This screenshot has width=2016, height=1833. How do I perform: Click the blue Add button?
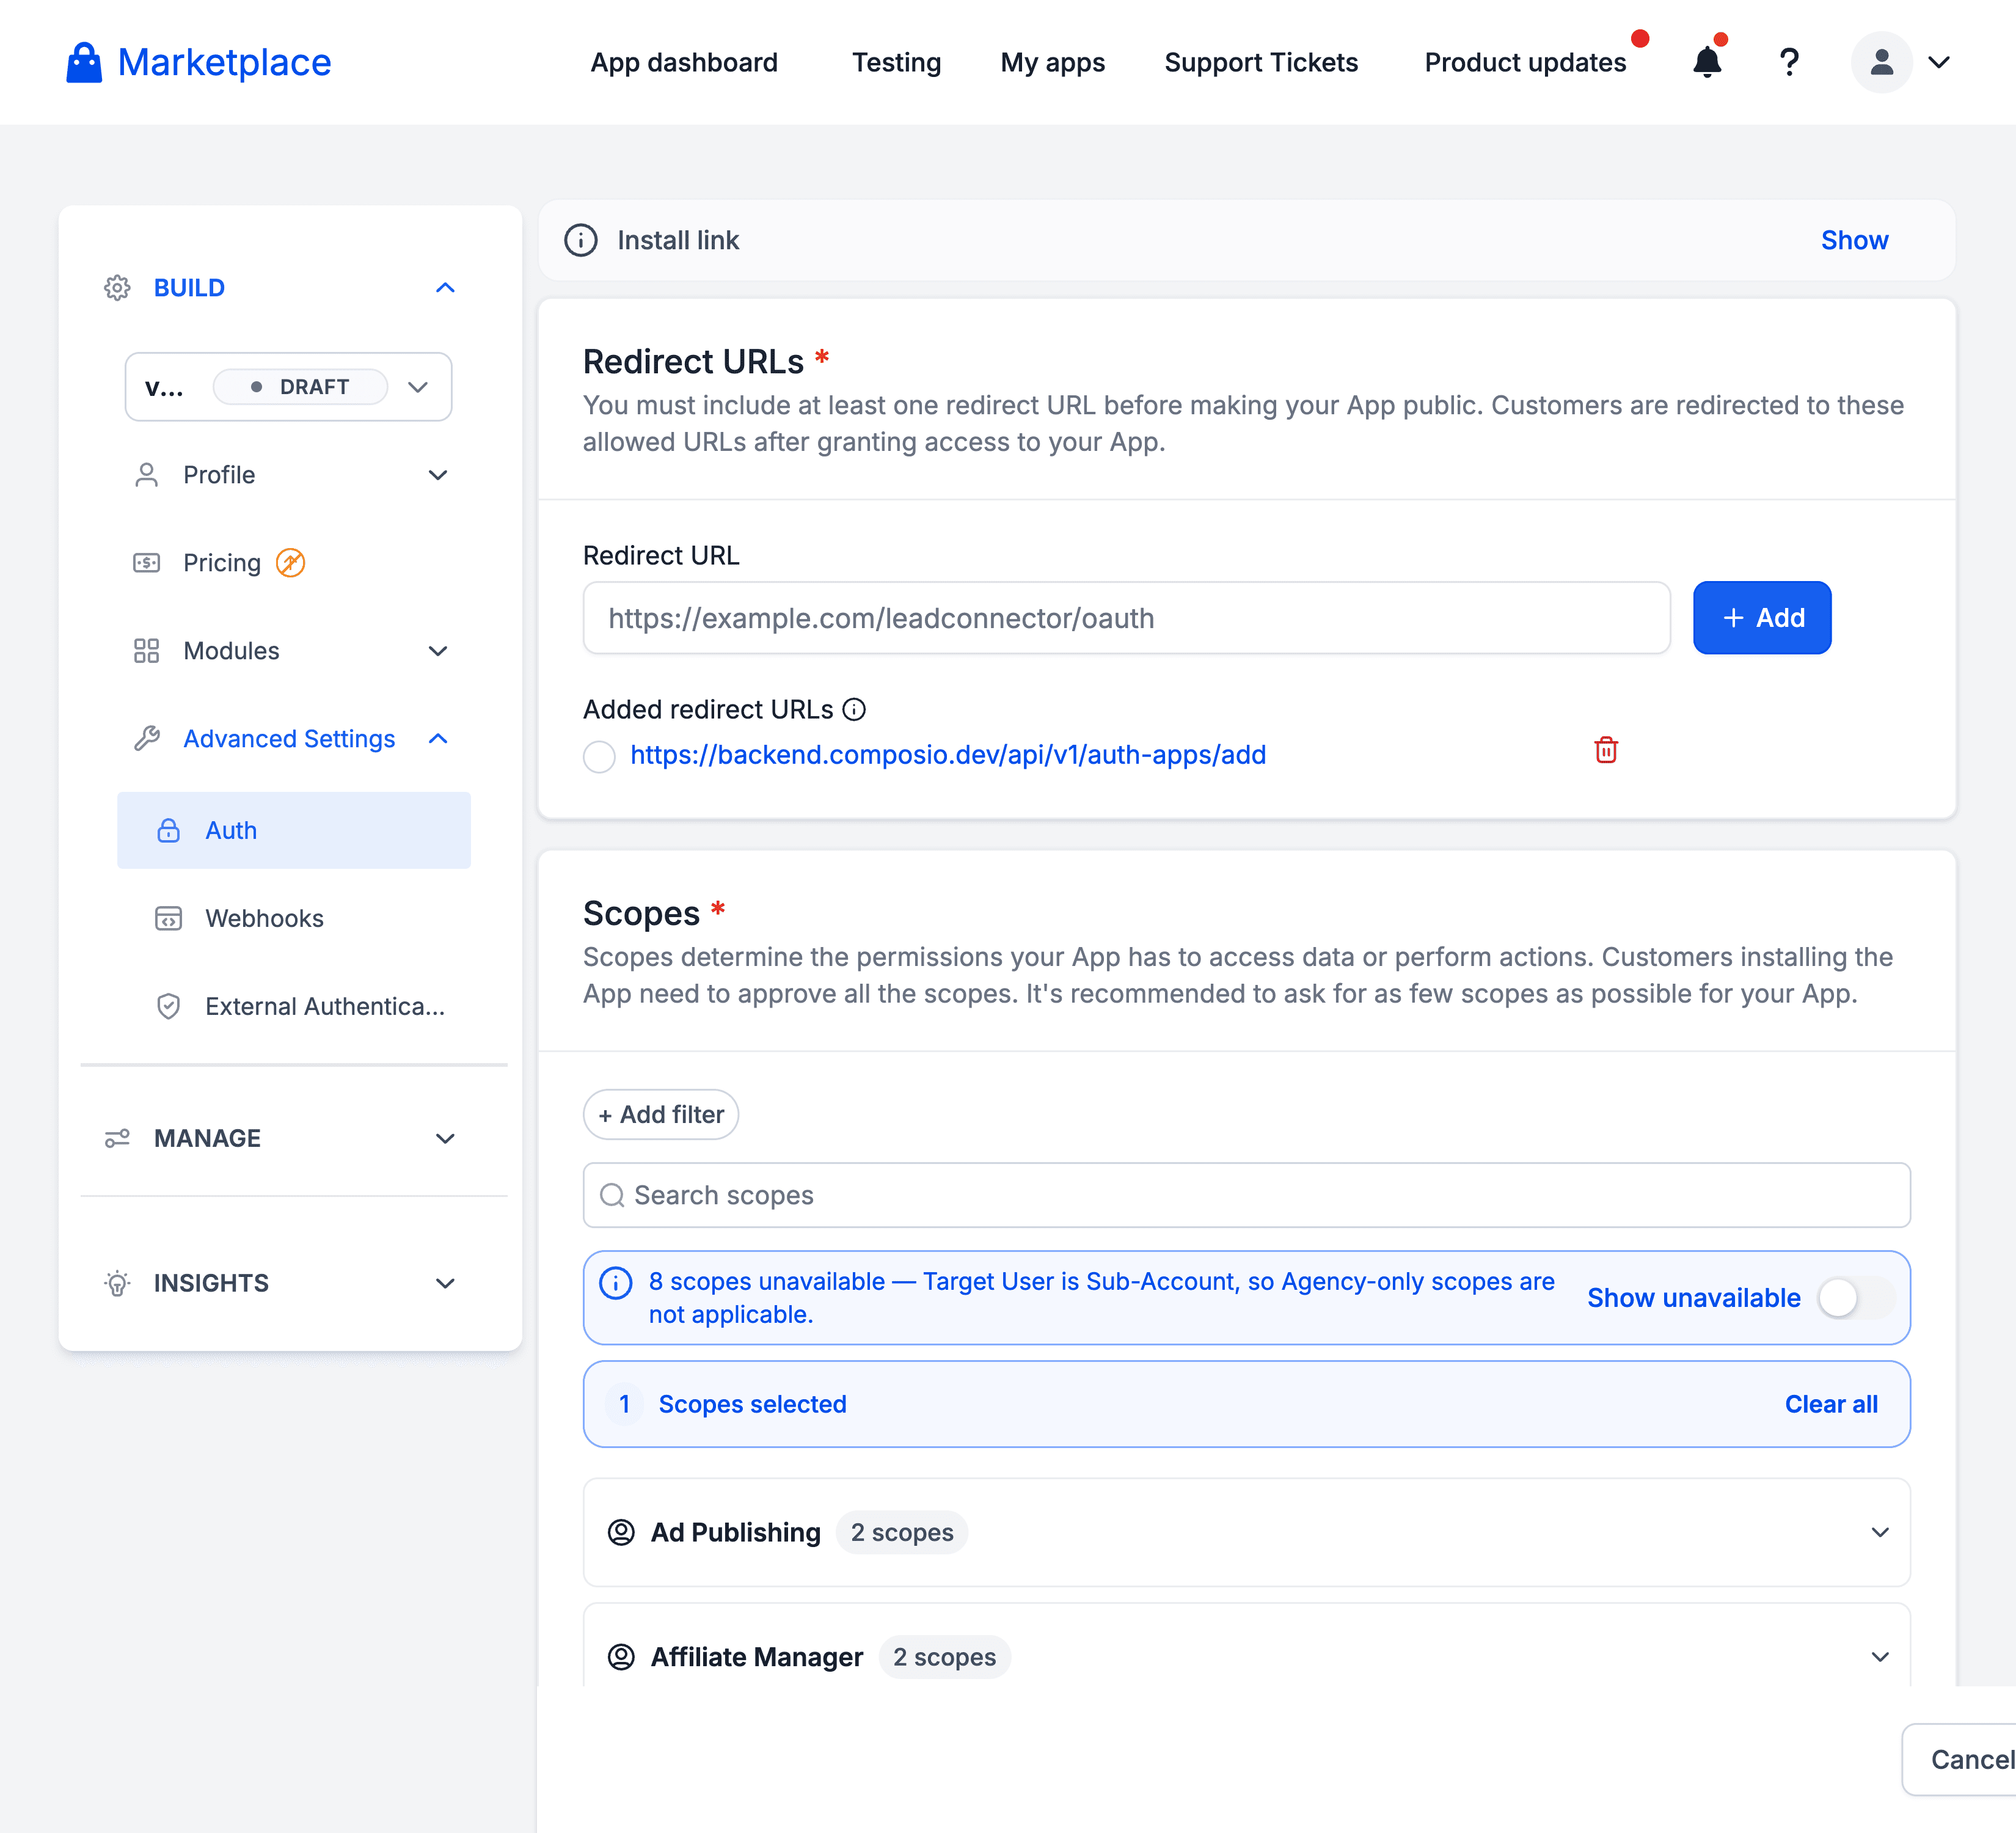coord(1762,618)
